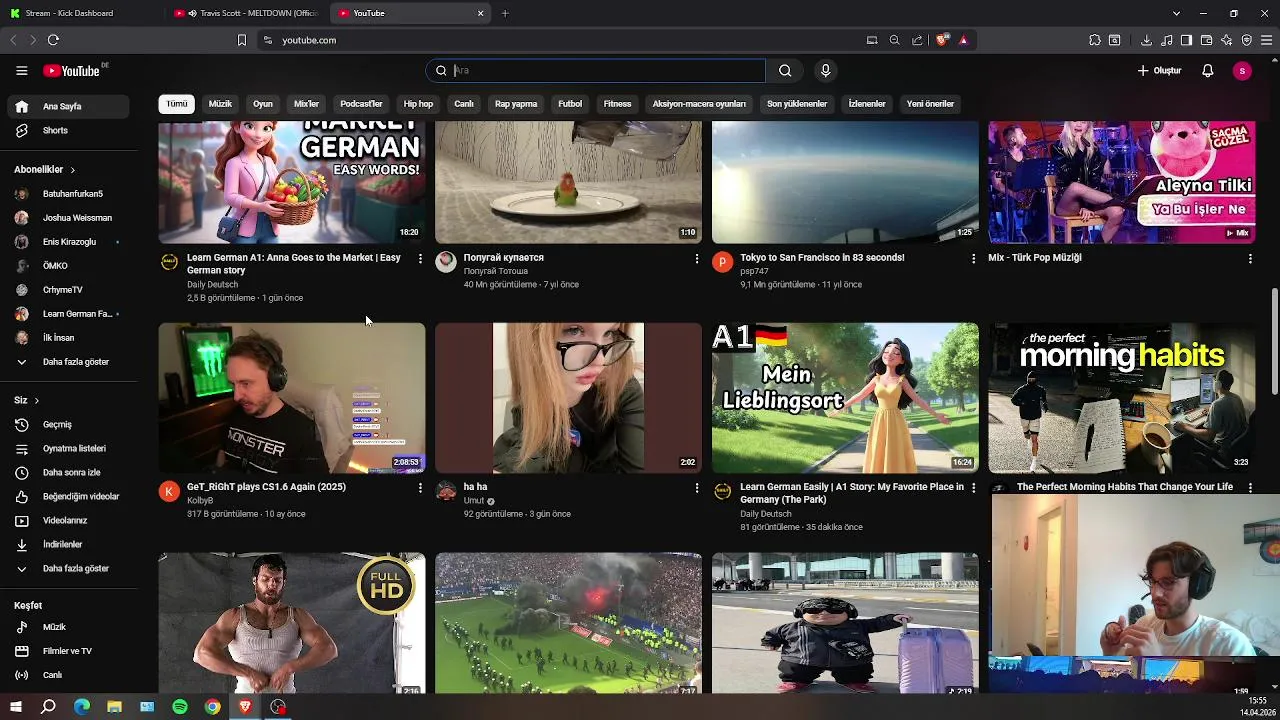Screen dimensions: 1280x720
Task: Open Daha sonra izle list
Action: (x=68, y=473)
